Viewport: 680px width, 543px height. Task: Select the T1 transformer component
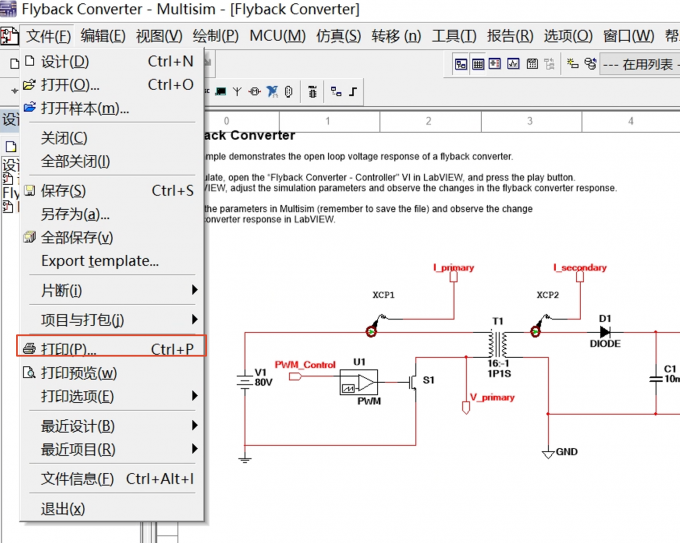498,344
